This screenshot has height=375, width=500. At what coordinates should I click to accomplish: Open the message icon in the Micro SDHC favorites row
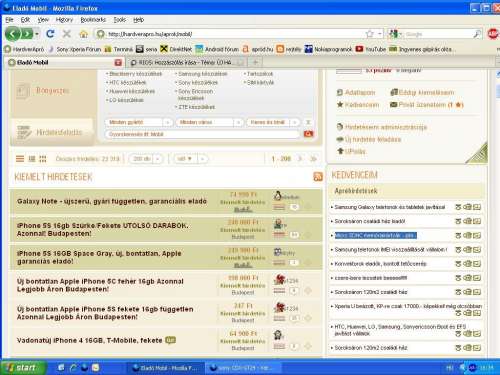477,235
